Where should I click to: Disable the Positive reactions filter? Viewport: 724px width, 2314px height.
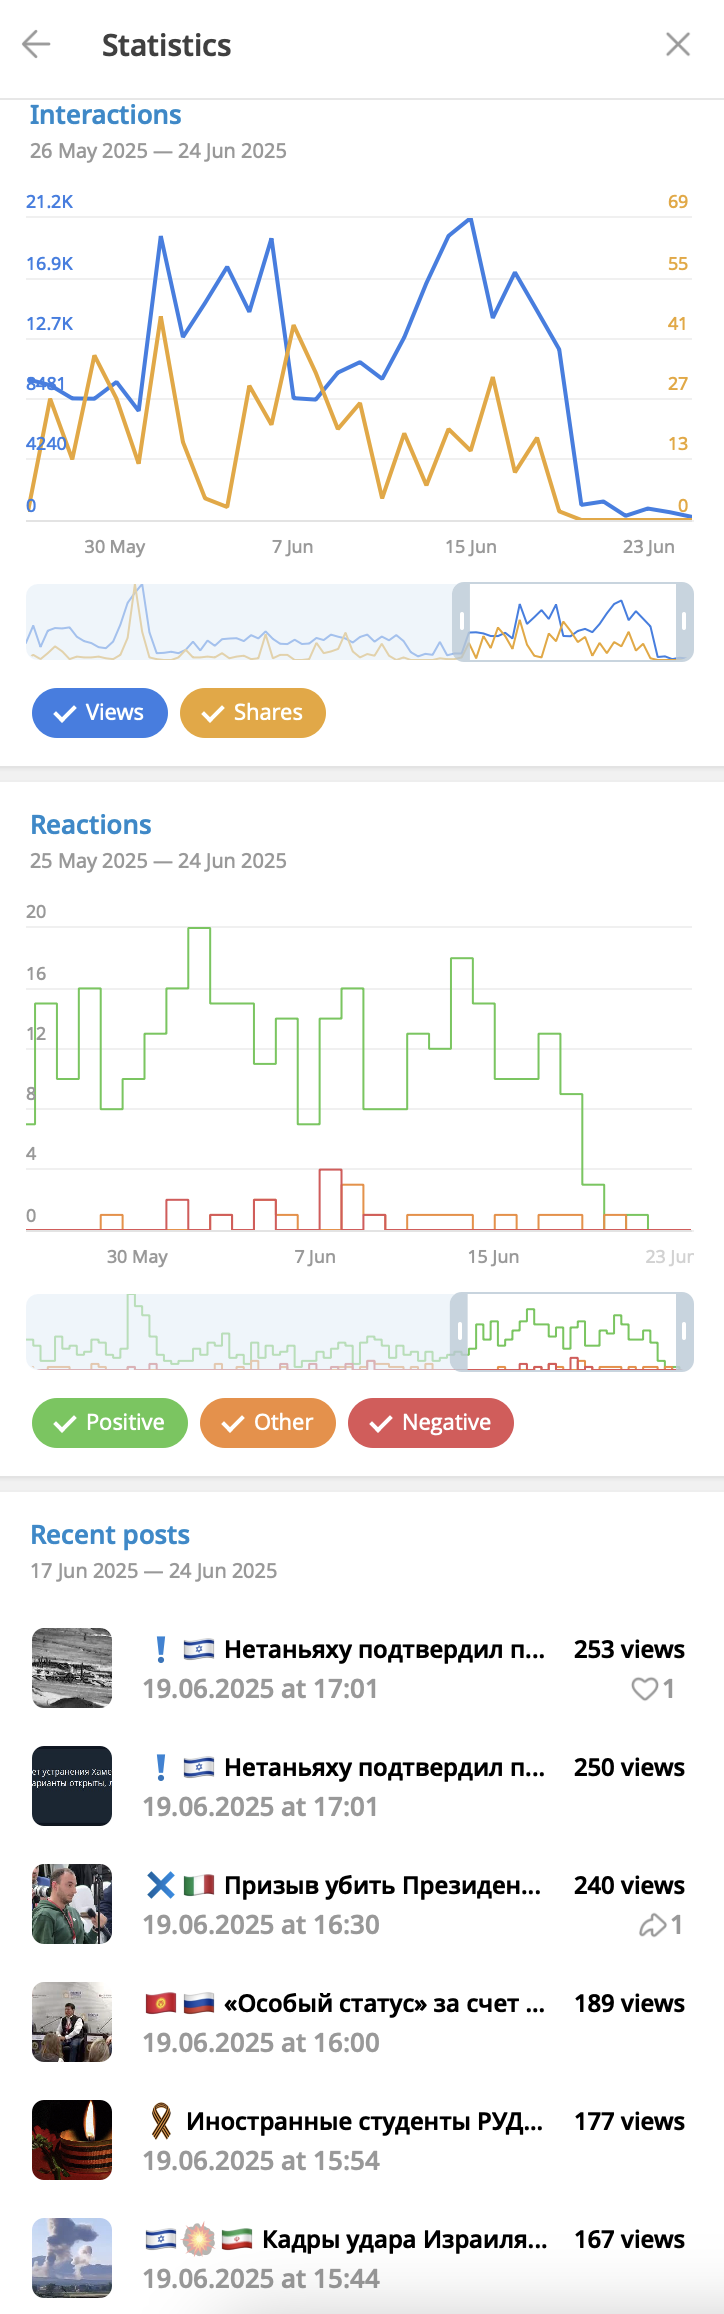[110, 1423]
